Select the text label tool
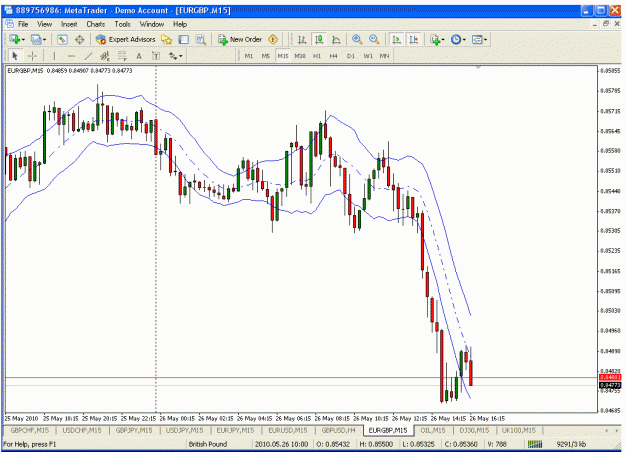This screenshot has width=625, height=452. pyautogui.click(x=156, y=56)
